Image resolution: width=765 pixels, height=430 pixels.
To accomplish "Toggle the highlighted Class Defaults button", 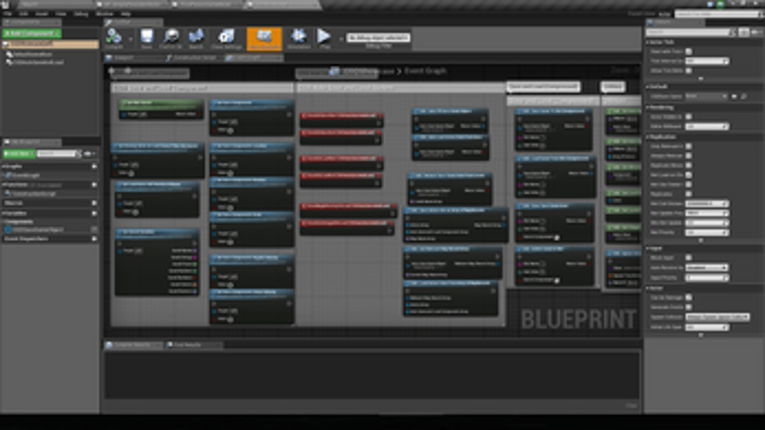I will [x=264, y=39].
